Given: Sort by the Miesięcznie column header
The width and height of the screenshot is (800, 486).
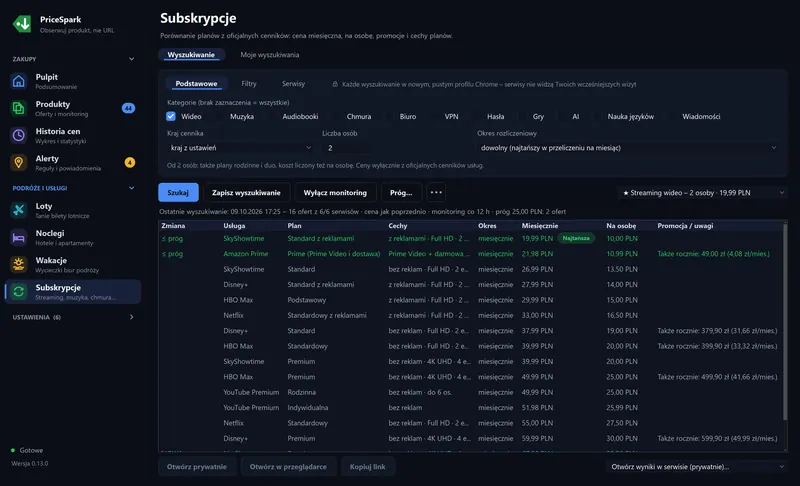Looking at the screenshot, I should point(540,225).
